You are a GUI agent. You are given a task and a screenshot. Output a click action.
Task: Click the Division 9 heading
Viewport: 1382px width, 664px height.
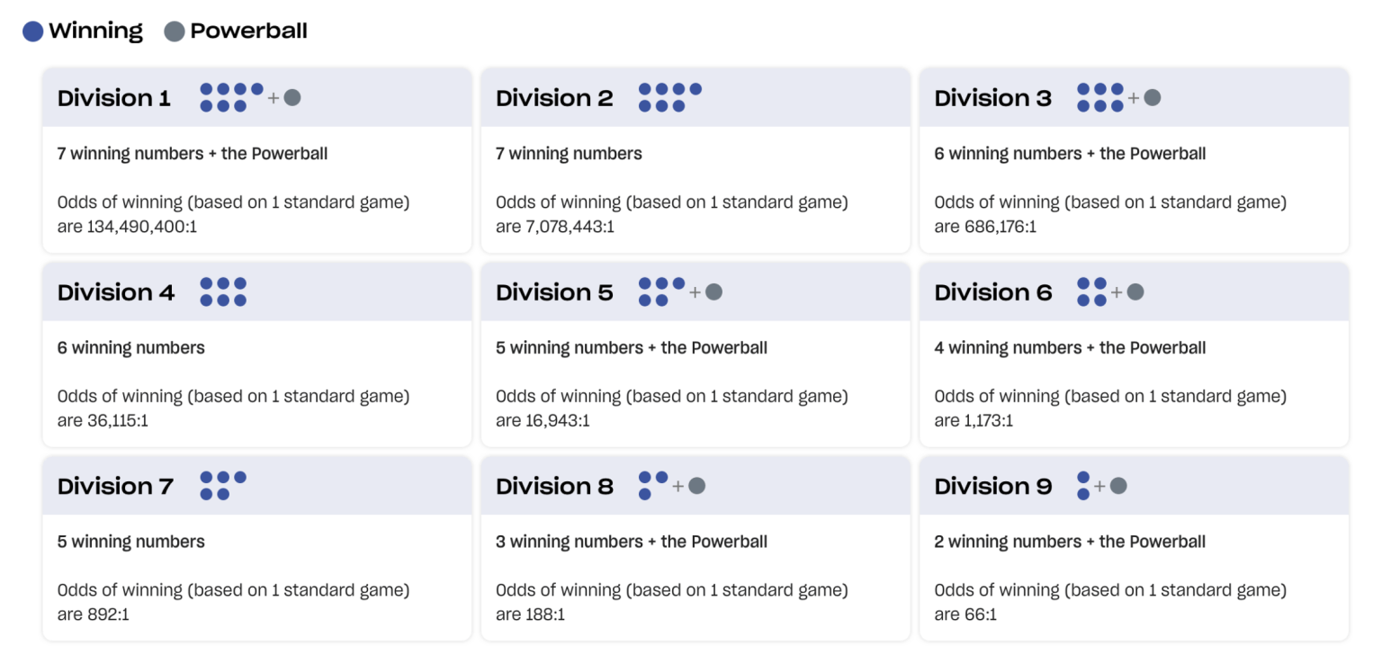click(993, 486)
